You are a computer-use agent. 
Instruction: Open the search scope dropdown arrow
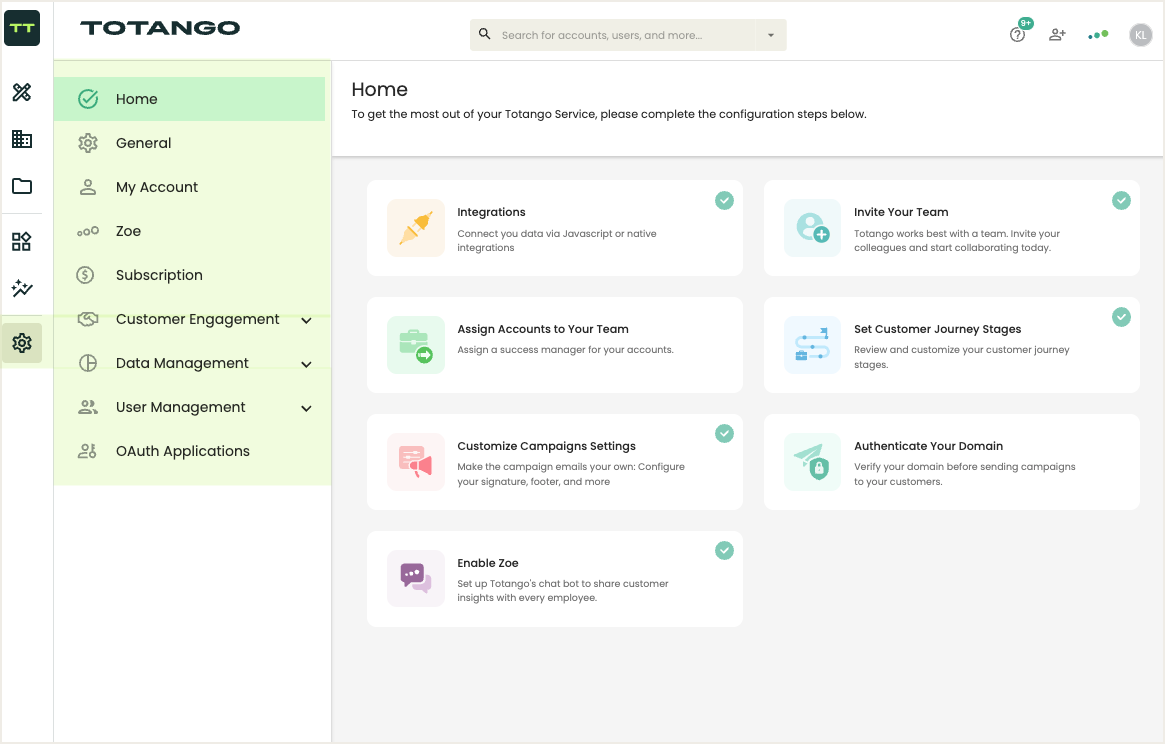pyautogui.click(x=771, y=35)
